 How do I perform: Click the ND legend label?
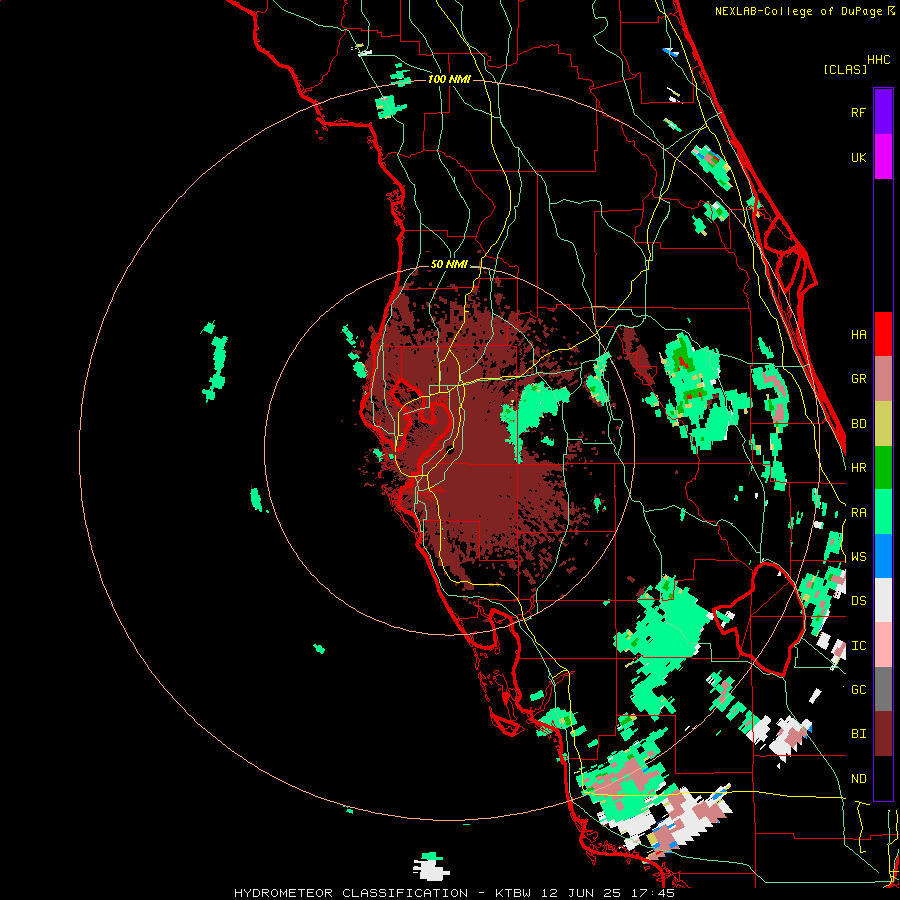858,779
